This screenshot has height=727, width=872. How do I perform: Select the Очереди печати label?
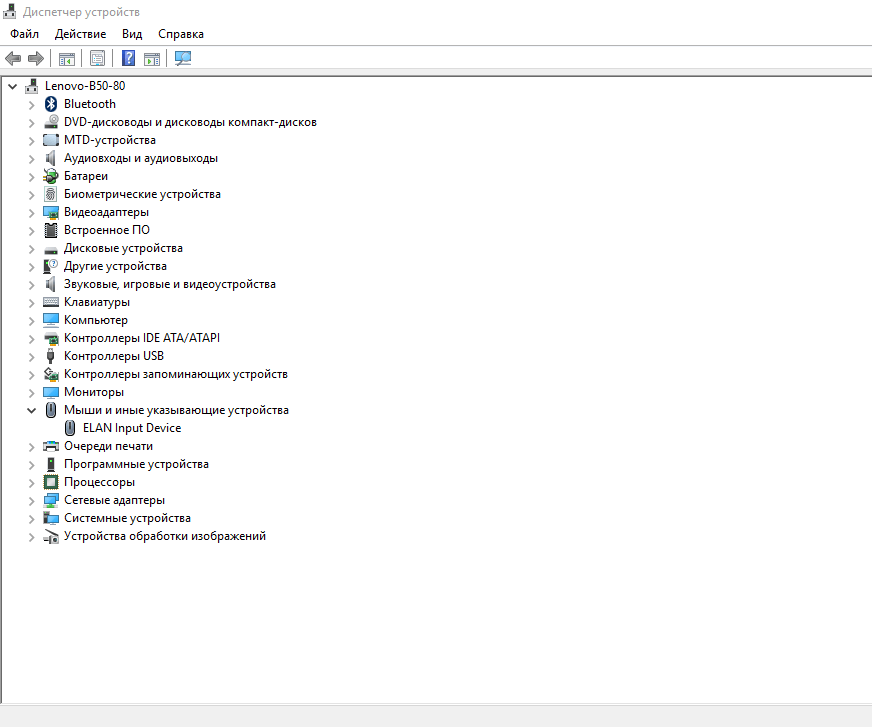pos(108,446)
